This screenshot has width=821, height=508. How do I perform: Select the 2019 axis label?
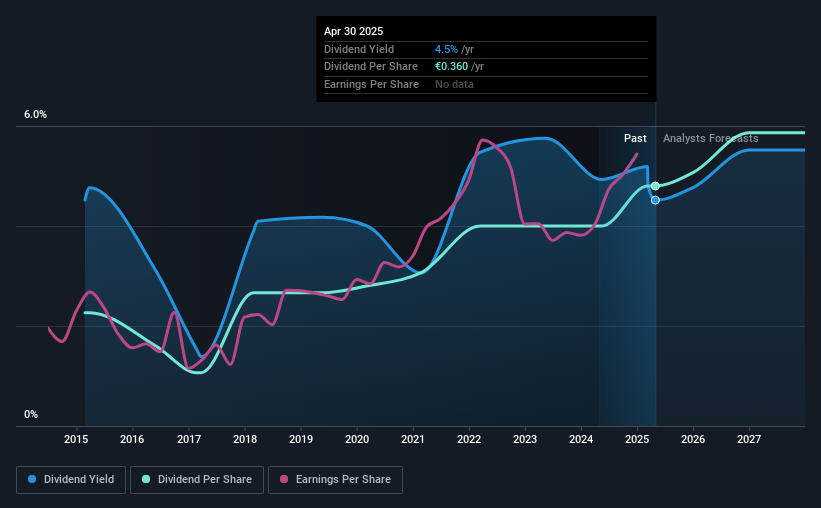click(301, 439)
